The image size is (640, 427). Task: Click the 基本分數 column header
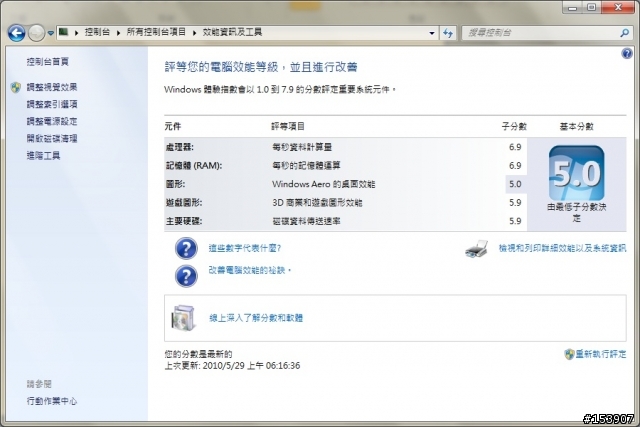[x=576, y=127]
